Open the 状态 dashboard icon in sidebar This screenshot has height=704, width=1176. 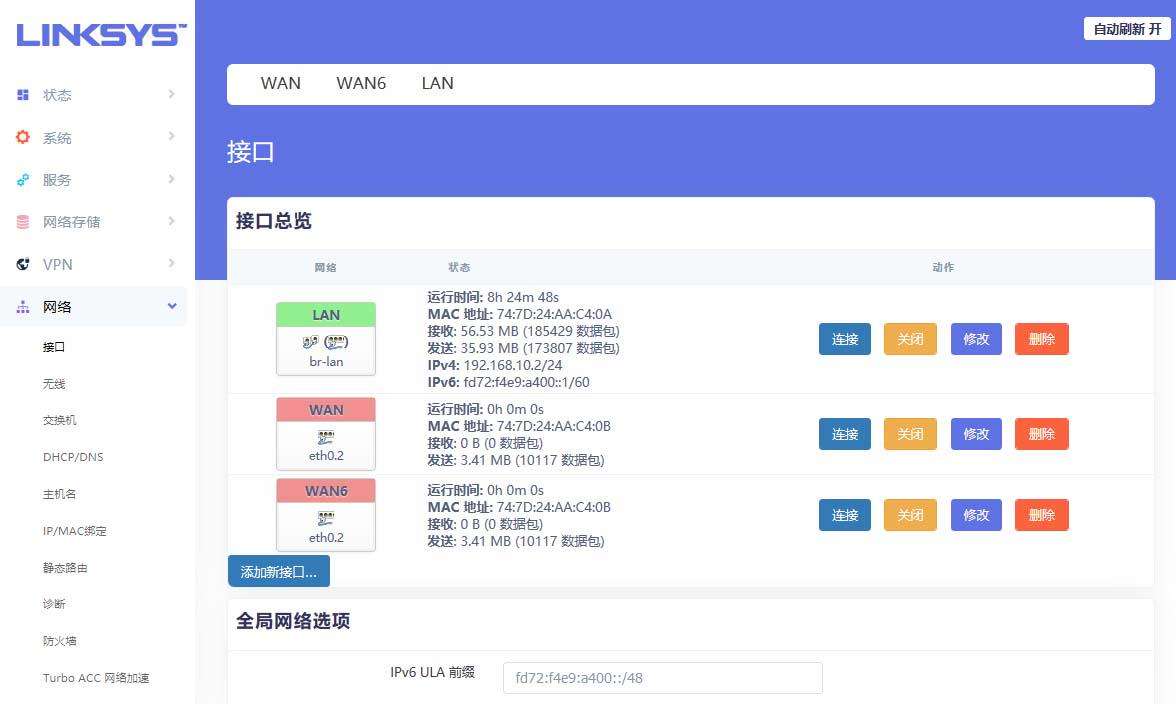23,94
